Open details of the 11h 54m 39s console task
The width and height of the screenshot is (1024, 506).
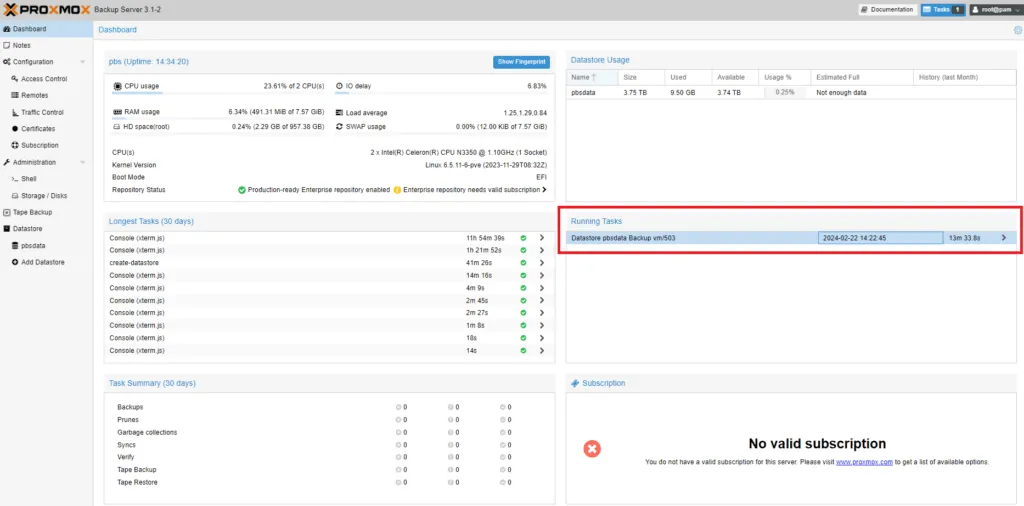(x=542, y=238)
